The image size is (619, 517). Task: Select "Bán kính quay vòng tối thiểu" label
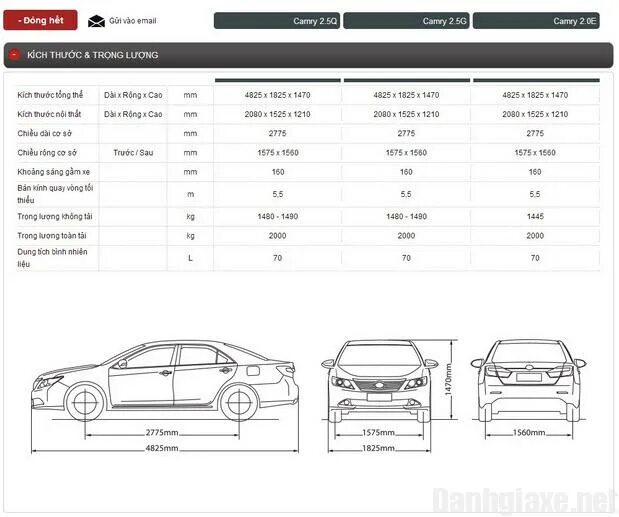55,194
